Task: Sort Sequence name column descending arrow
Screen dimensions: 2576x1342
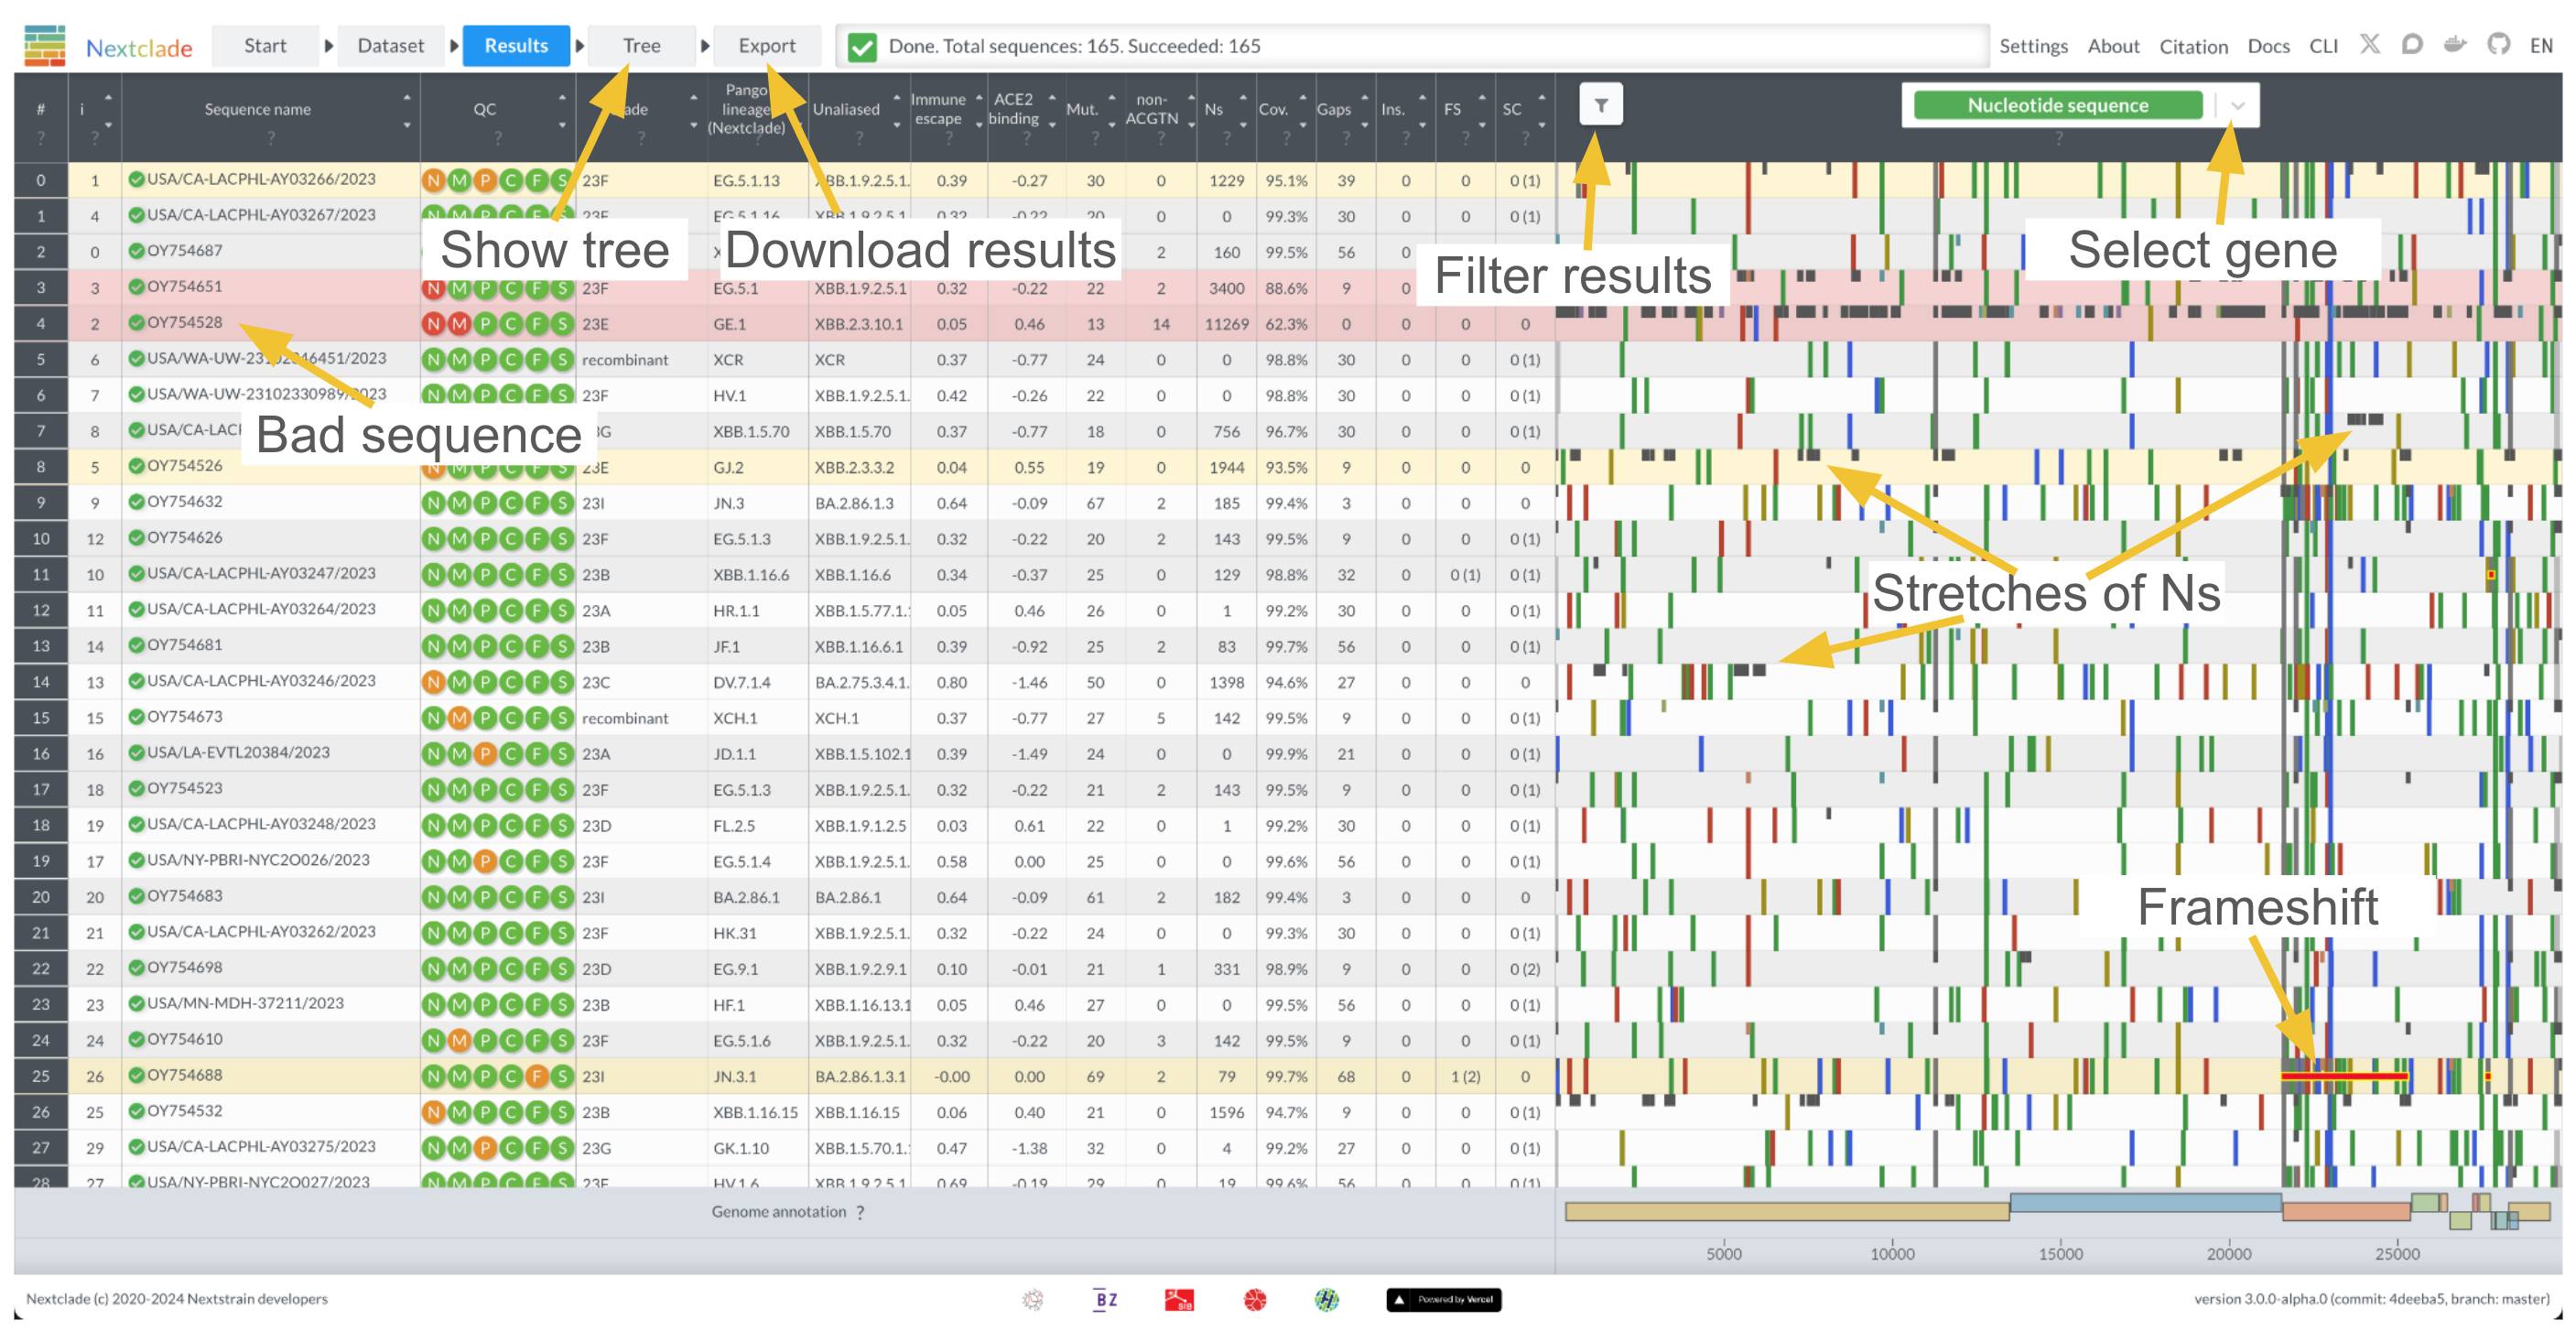Action: point(407,125)
